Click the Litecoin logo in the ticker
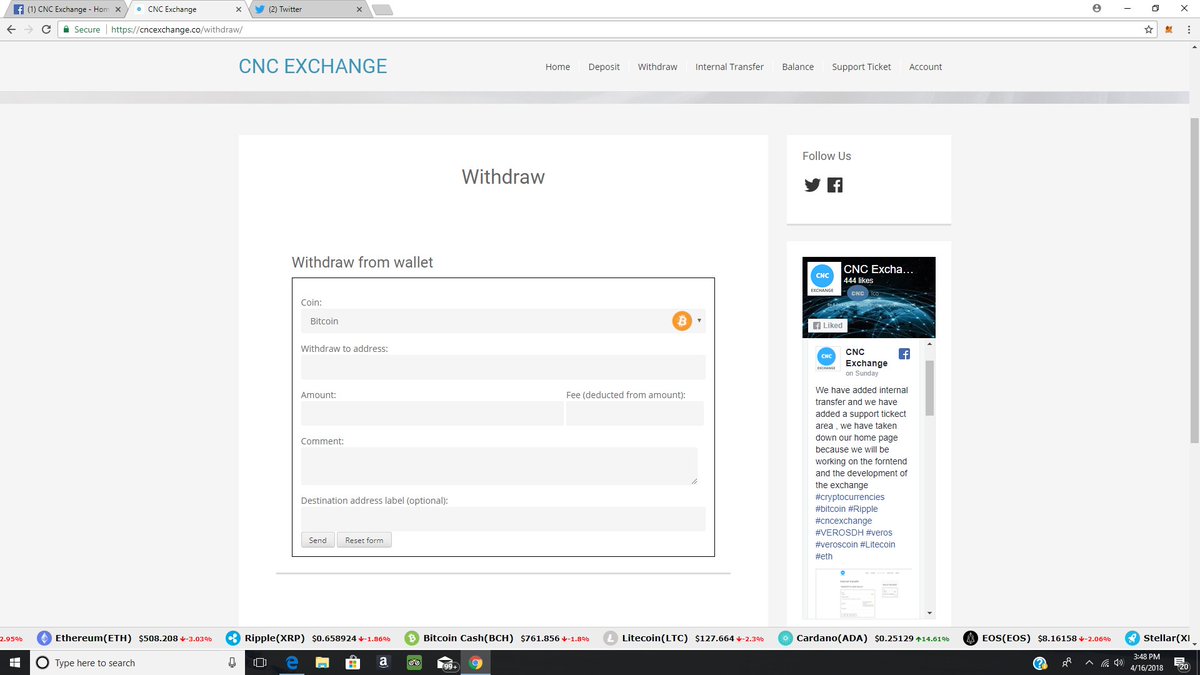Viewport: 1200px width, 675px height. click(609, 638)
